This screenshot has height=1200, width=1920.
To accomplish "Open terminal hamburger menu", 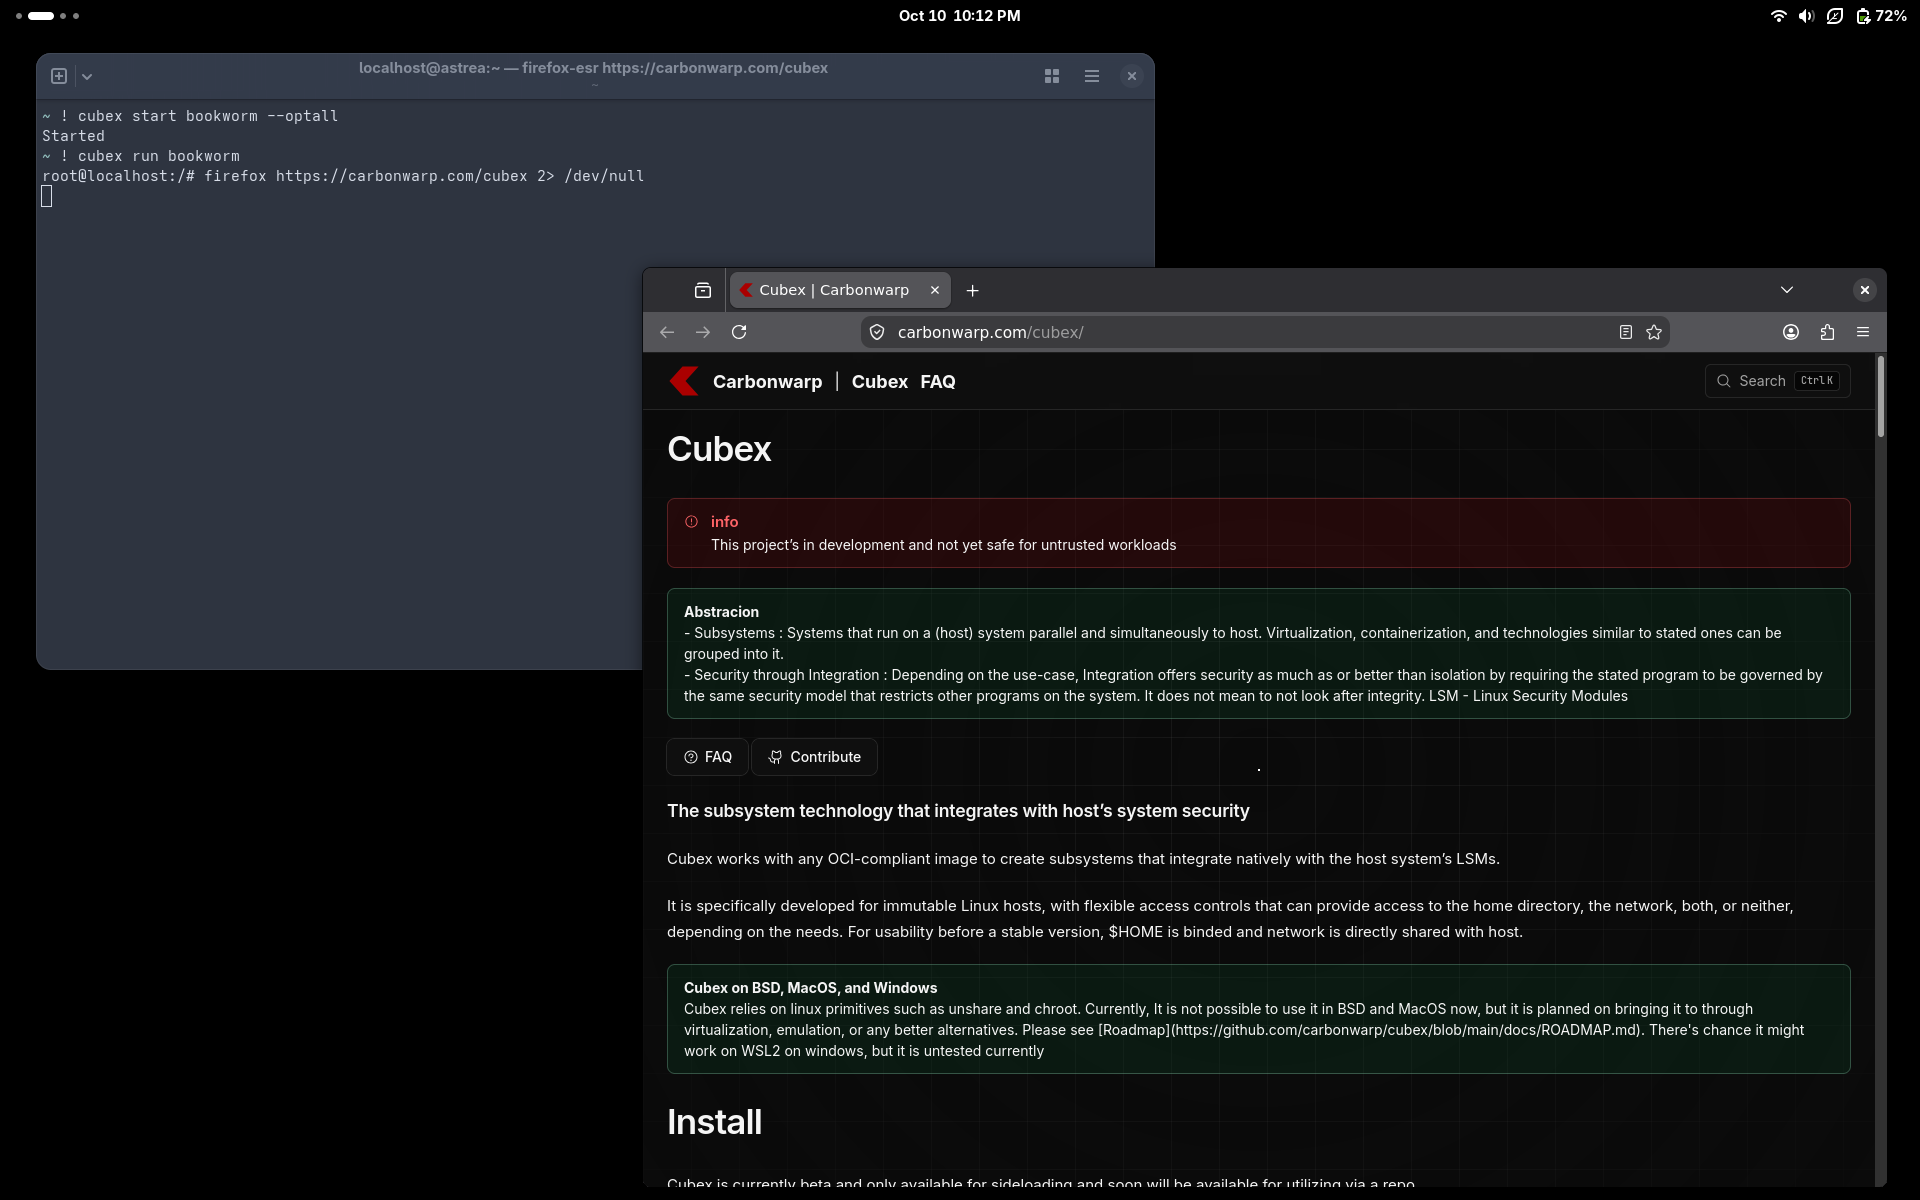I will point(1092,76).
